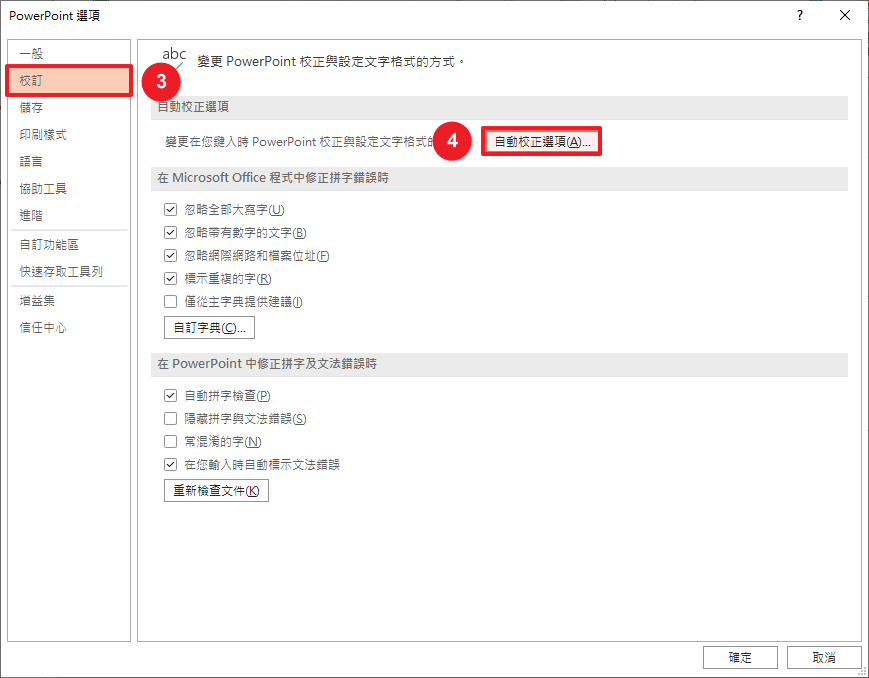This screenshot has height=678, width=869.
Task: Toggle 在您輸入時自動標示文法錯誤 checkbox
Action: (x=170, y=465)
